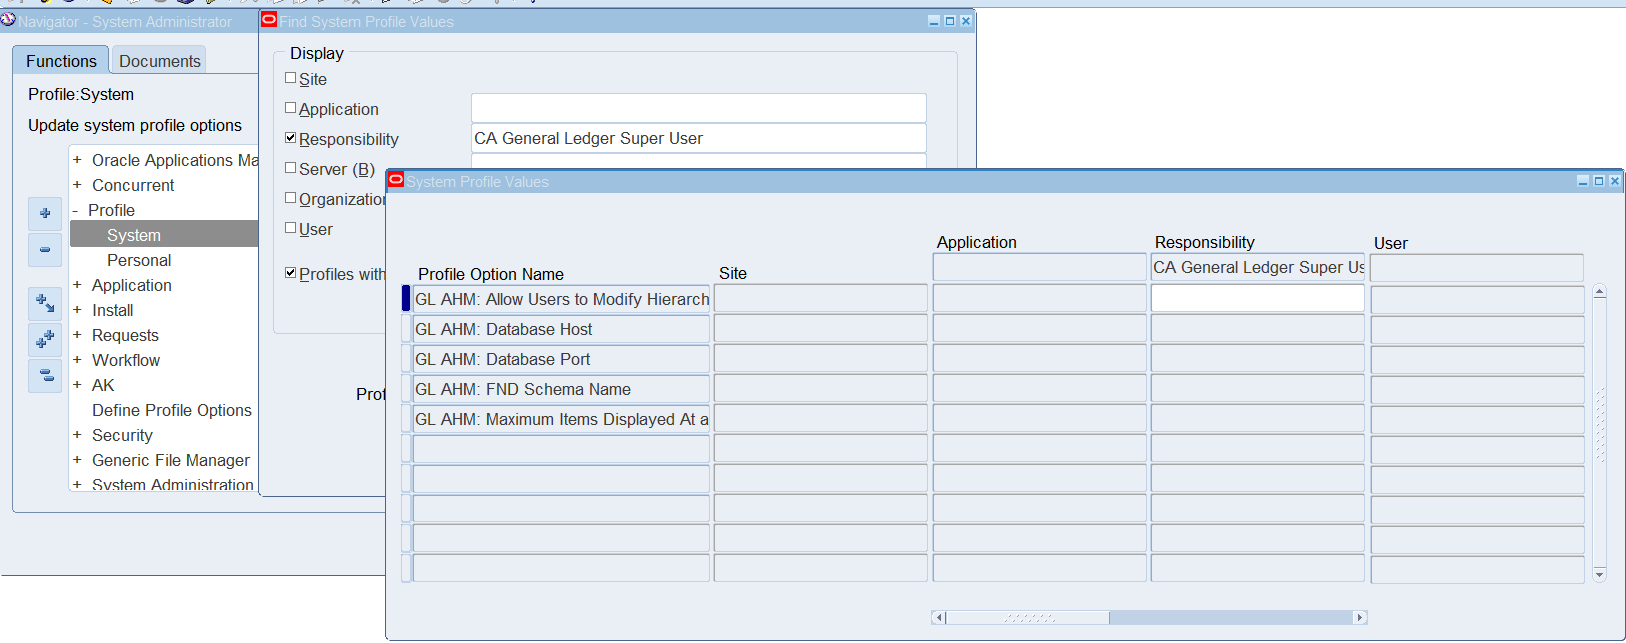Click the User value for GL AHM: FND Schema Name
Viewport: 1626px width, 643px height.
tap(1477, 389)
